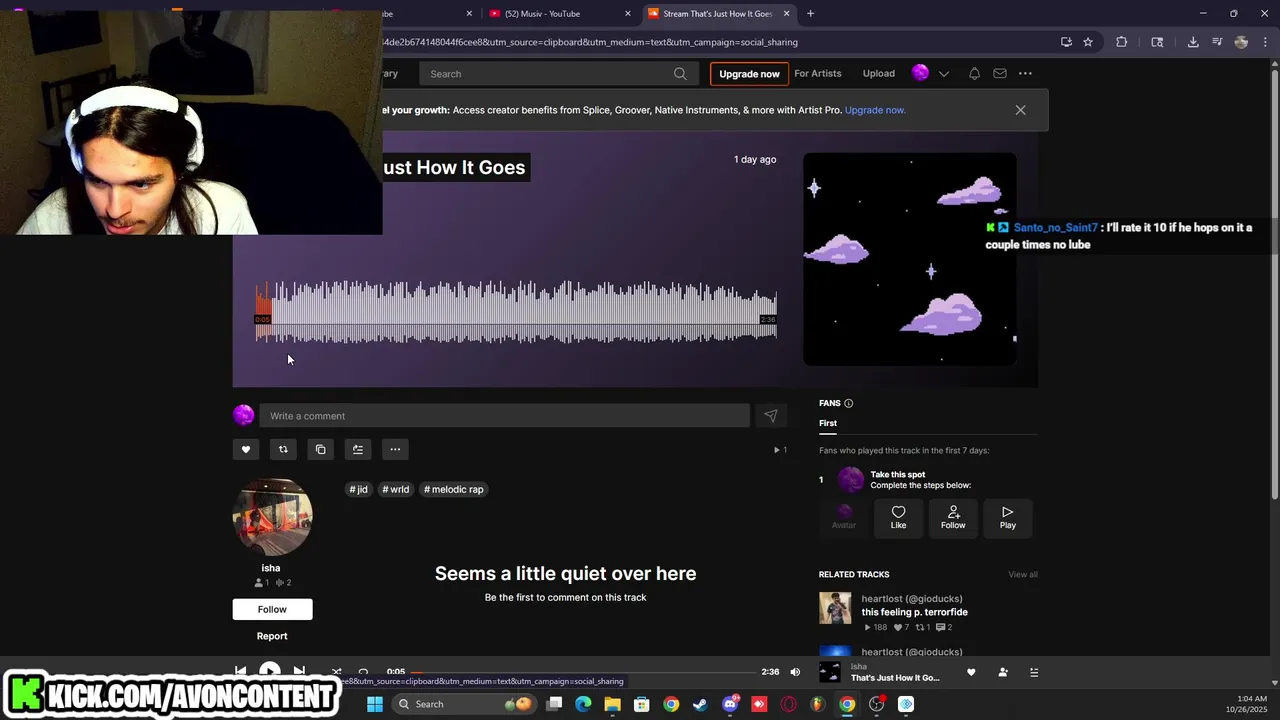Click the Upgrade now button
This screenshot has height=720, width=1280.
[749, 74]
